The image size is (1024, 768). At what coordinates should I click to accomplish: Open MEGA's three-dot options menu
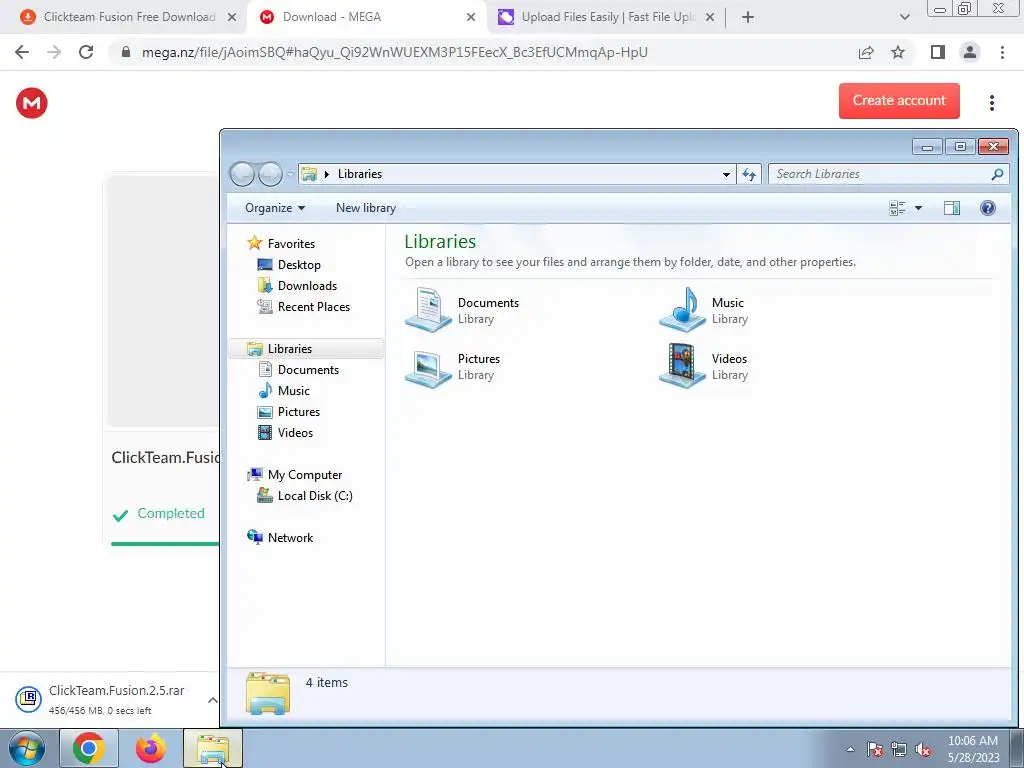point(991,103)
